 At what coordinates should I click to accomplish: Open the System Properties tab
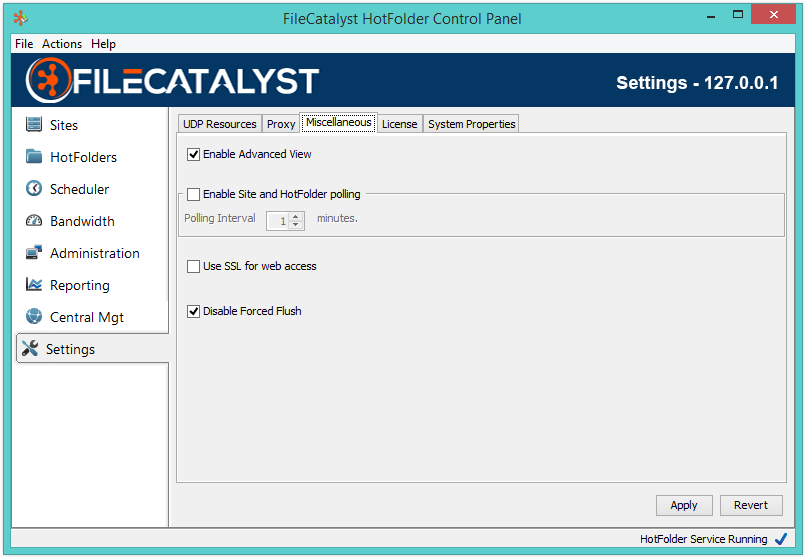(471, 124)
